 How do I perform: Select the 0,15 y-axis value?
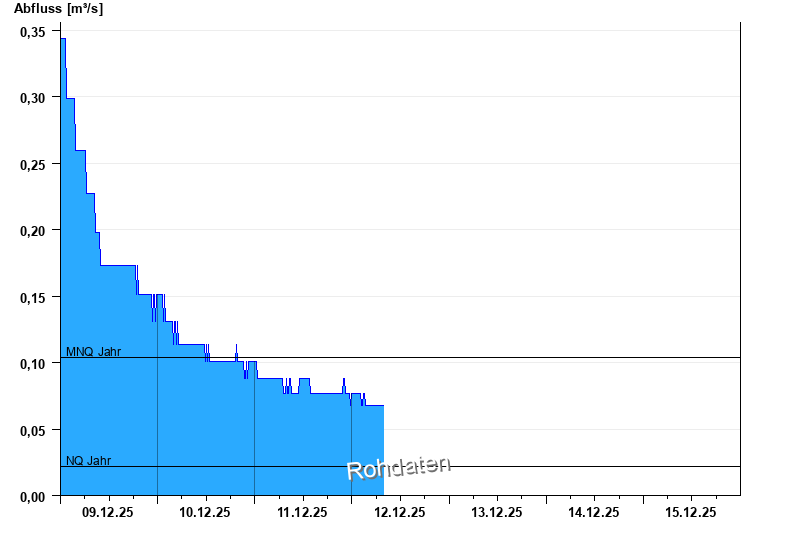pyautogui.click(x=33, y=298)
